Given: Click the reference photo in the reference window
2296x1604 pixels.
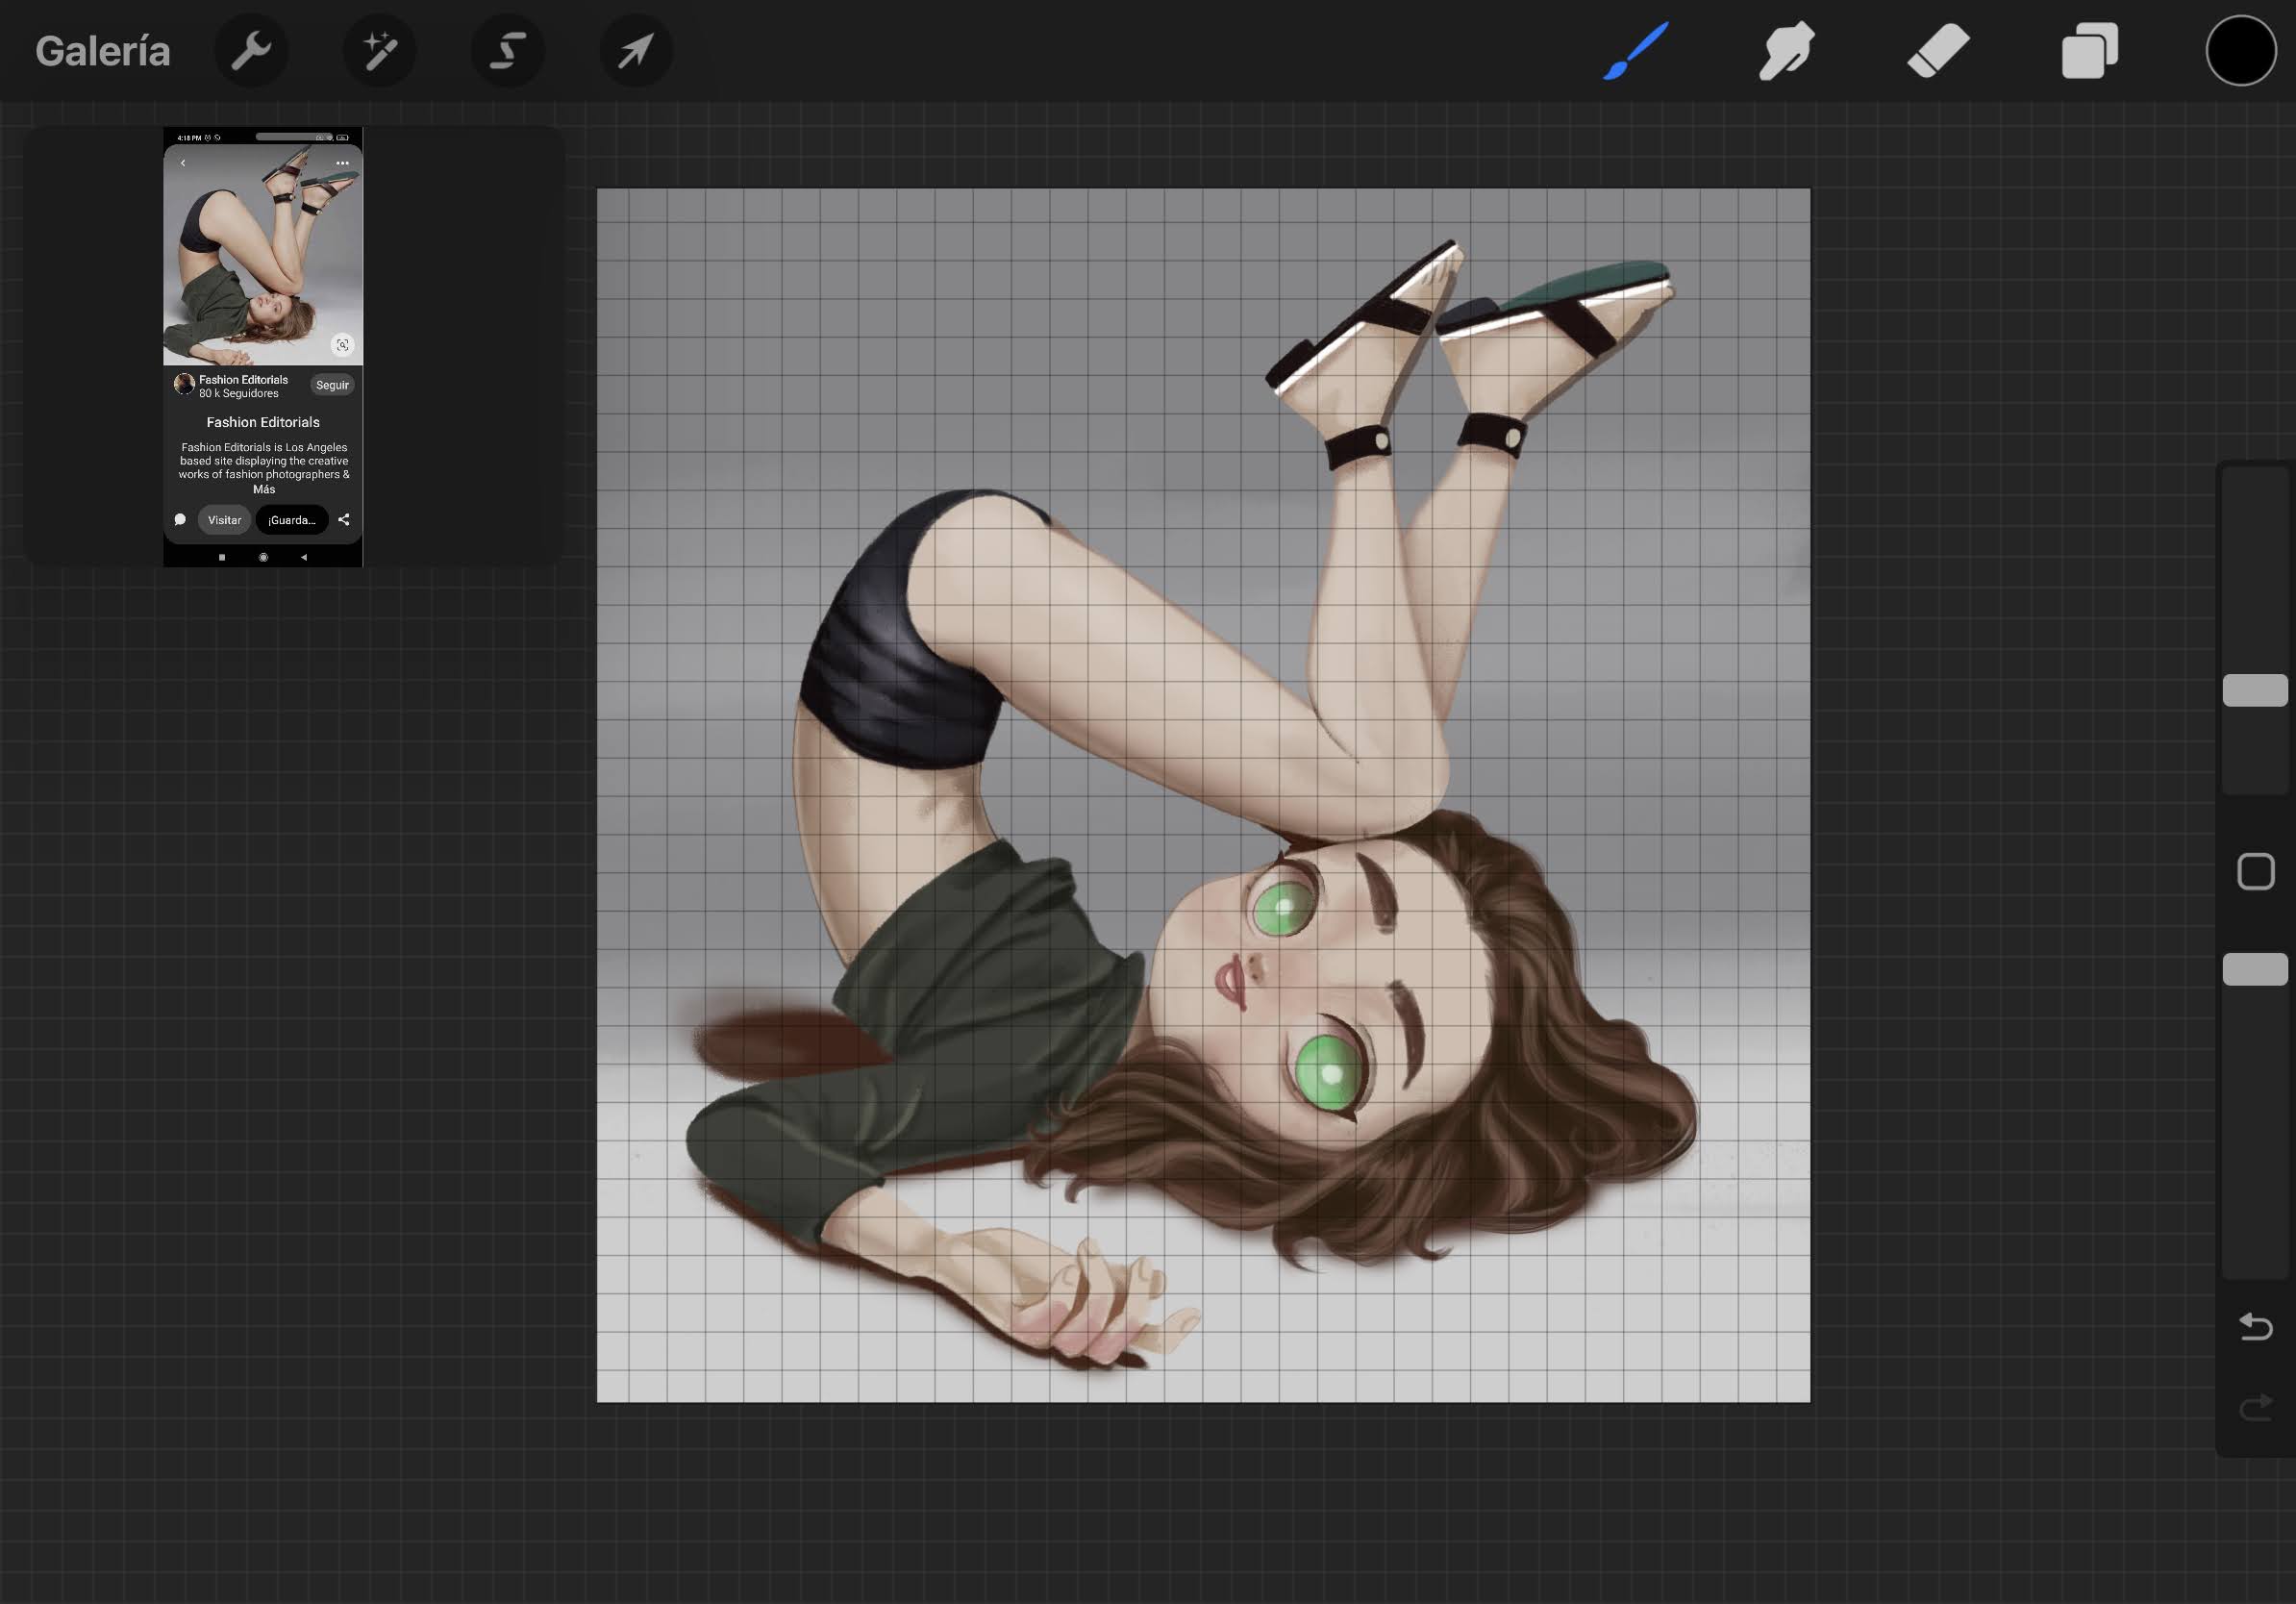Looking at the screenshot, I should pyautogui.click(x=263, y=255).
